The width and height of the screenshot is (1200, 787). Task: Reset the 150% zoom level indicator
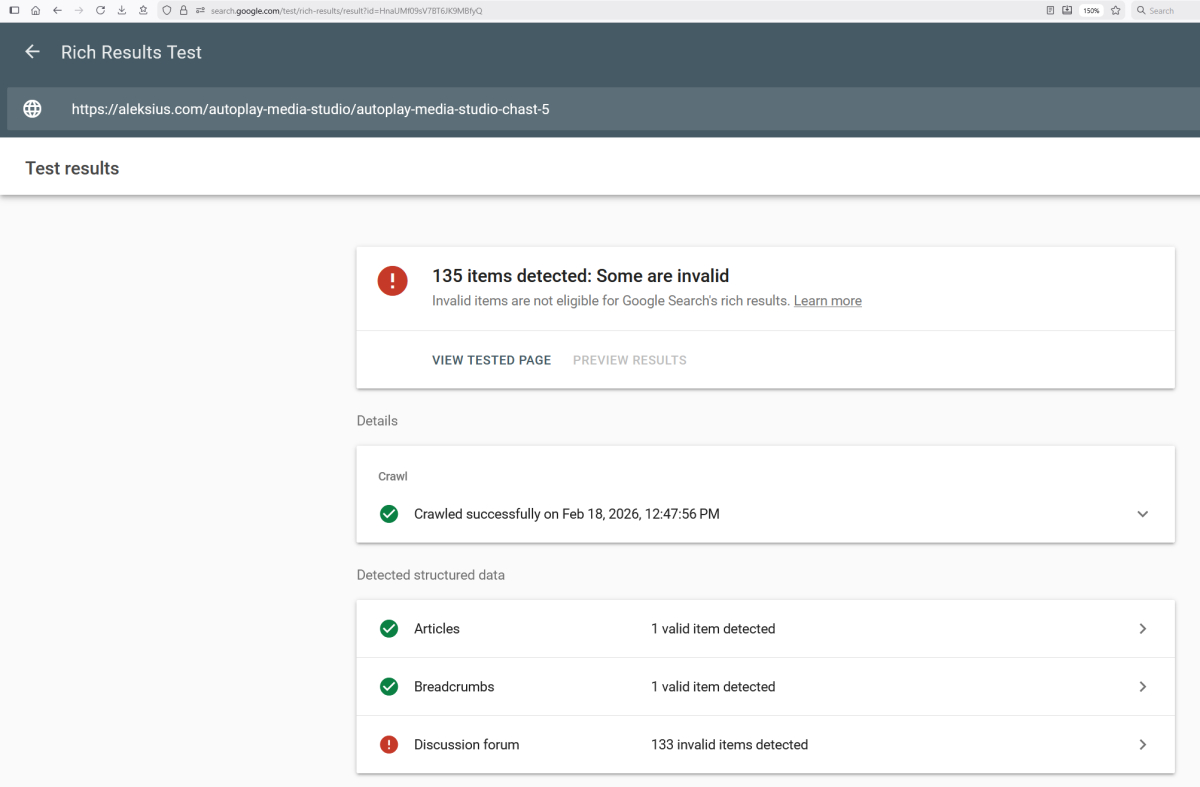point(1091,11)
